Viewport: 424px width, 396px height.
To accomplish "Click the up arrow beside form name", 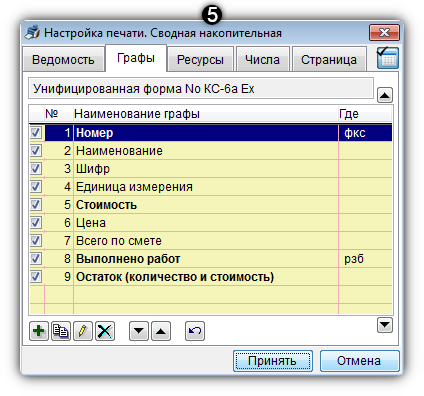I will coord(385,95).
